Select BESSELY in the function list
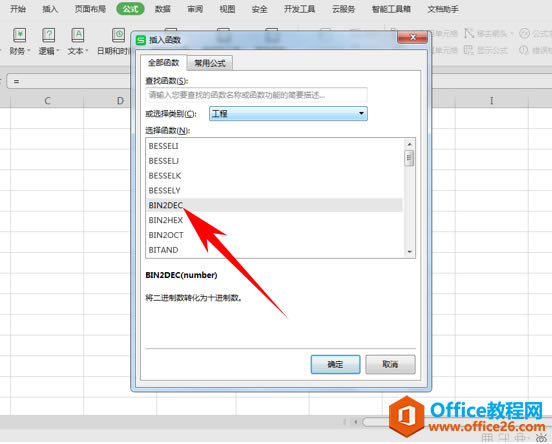Image resolution: width=552 pixels, height=444 pixels. pos(274,190)
